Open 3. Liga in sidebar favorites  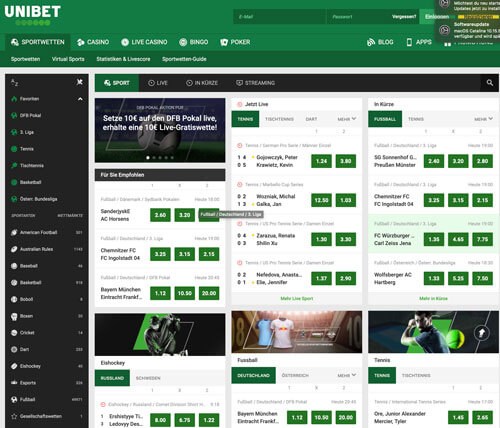[27, 132]
